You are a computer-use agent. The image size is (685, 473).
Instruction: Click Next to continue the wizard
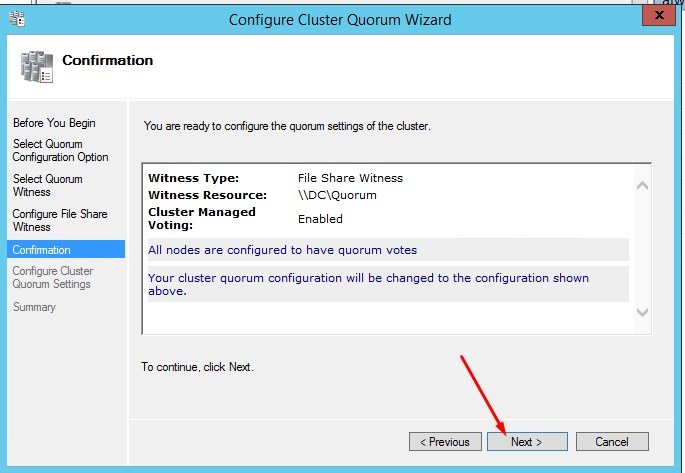527,441
